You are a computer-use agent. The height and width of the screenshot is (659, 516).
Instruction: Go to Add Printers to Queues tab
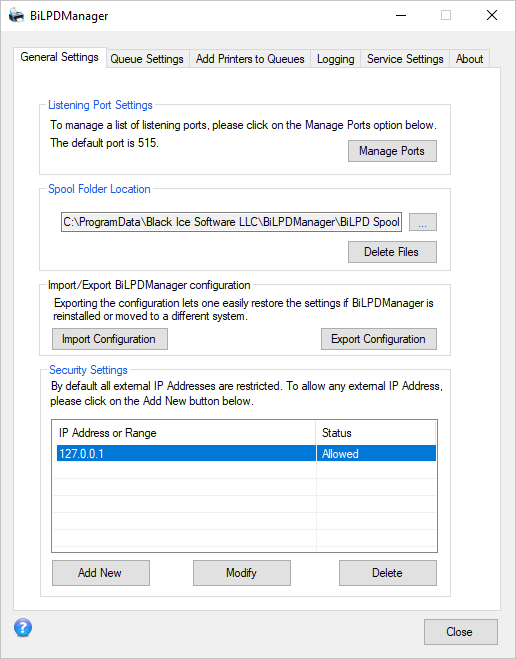[x=250, y=59]
